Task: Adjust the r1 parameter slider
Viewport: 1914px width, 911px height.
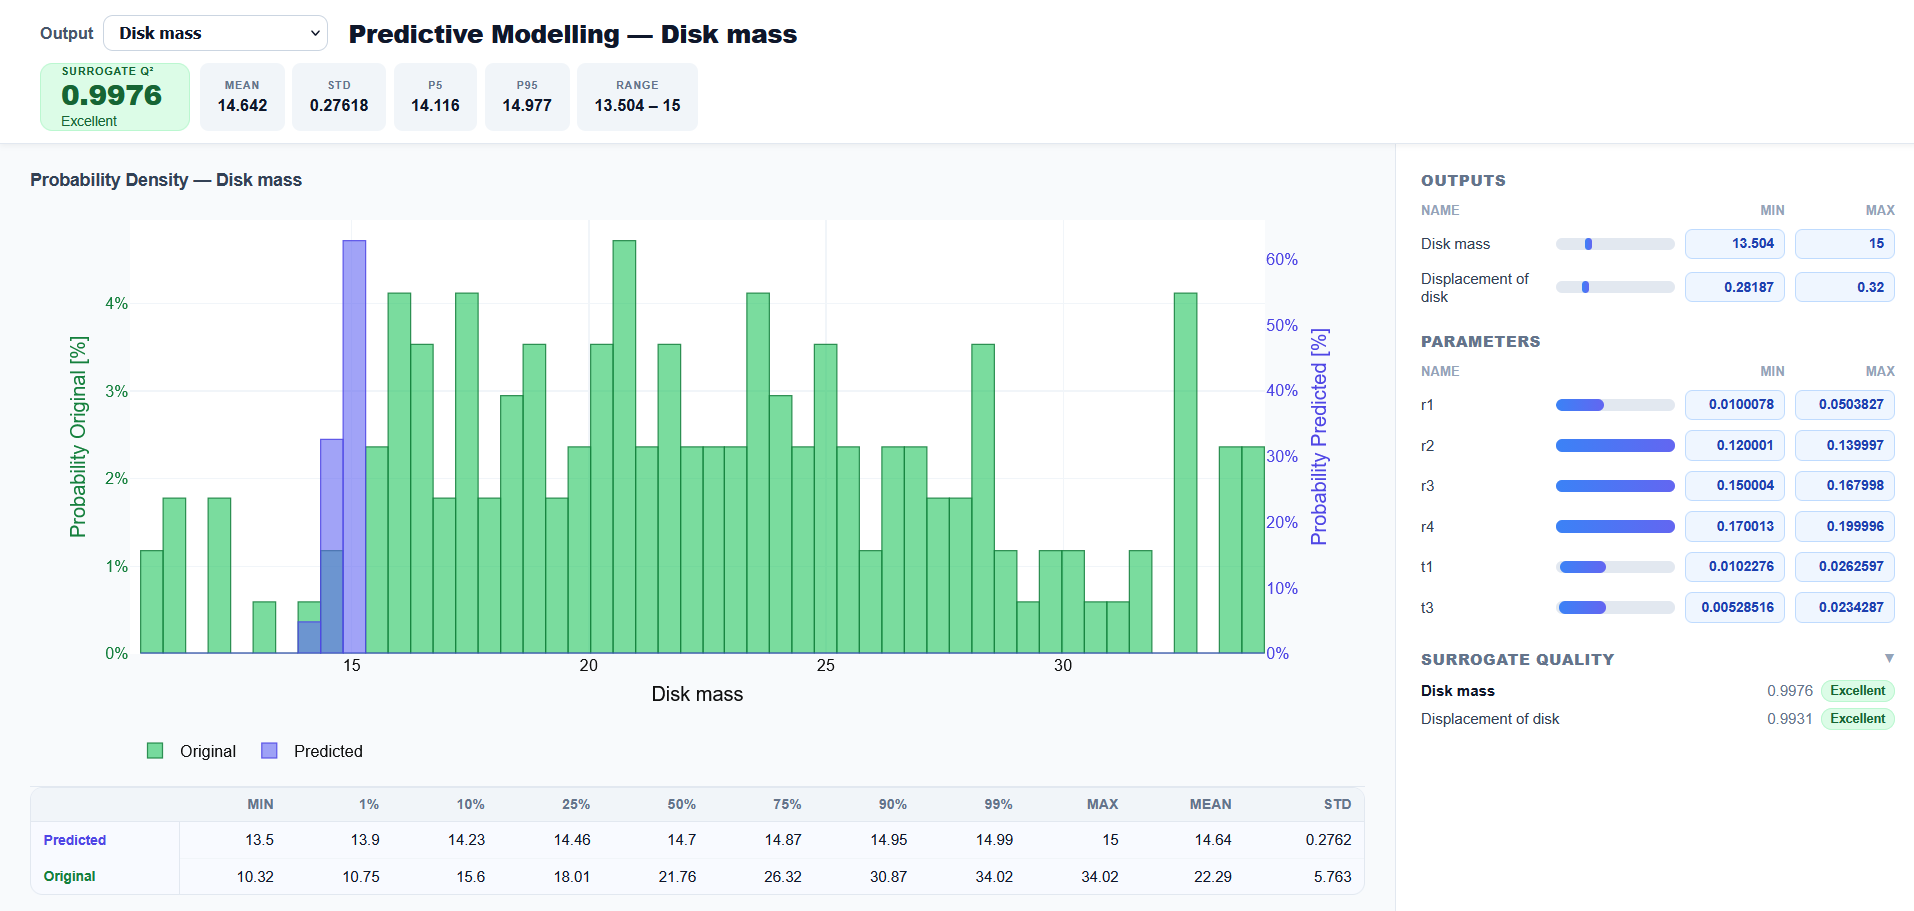Action: [1614, 405]
